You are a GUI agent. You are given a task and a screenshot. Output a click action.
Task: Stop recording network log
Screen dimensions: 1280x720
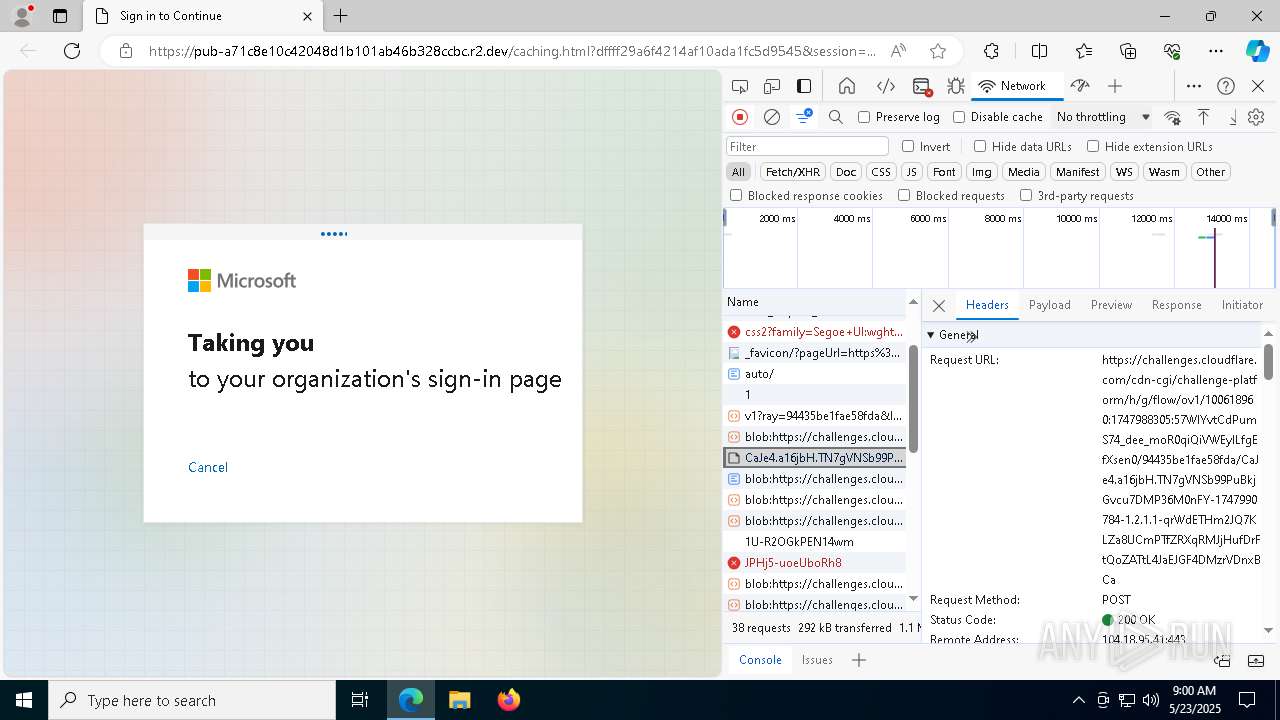point(740,117)
